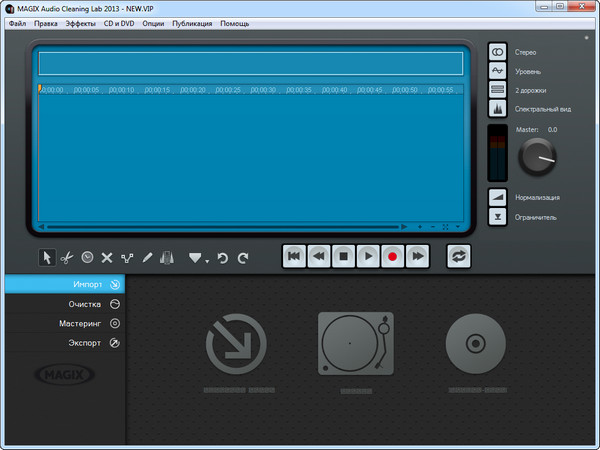Click the Нормализация label
This screenshot has width=600, height=450.
tap(537, 198)
